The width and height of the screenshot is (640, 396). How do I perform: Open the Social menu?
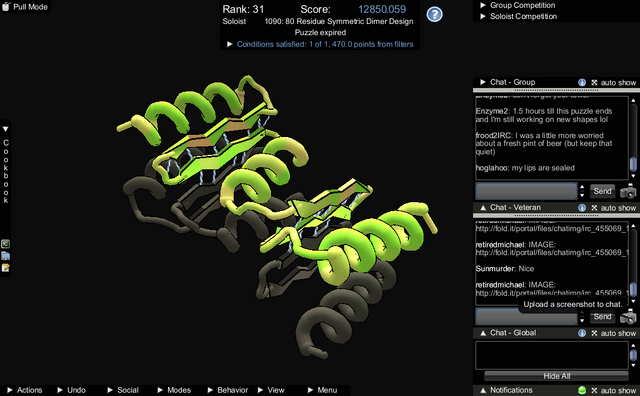pos(123,390)
